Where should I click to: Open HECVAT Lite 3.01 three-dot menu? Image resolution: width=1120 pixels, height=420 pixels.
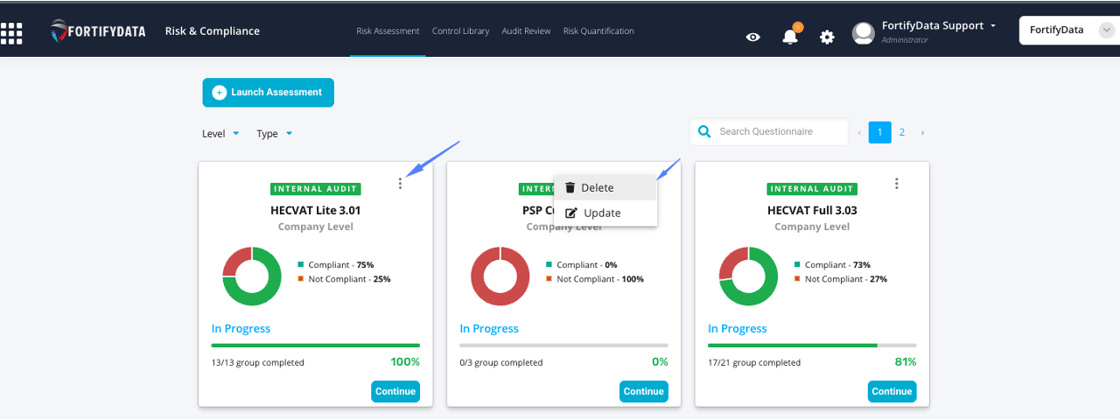tap(400, 184)
